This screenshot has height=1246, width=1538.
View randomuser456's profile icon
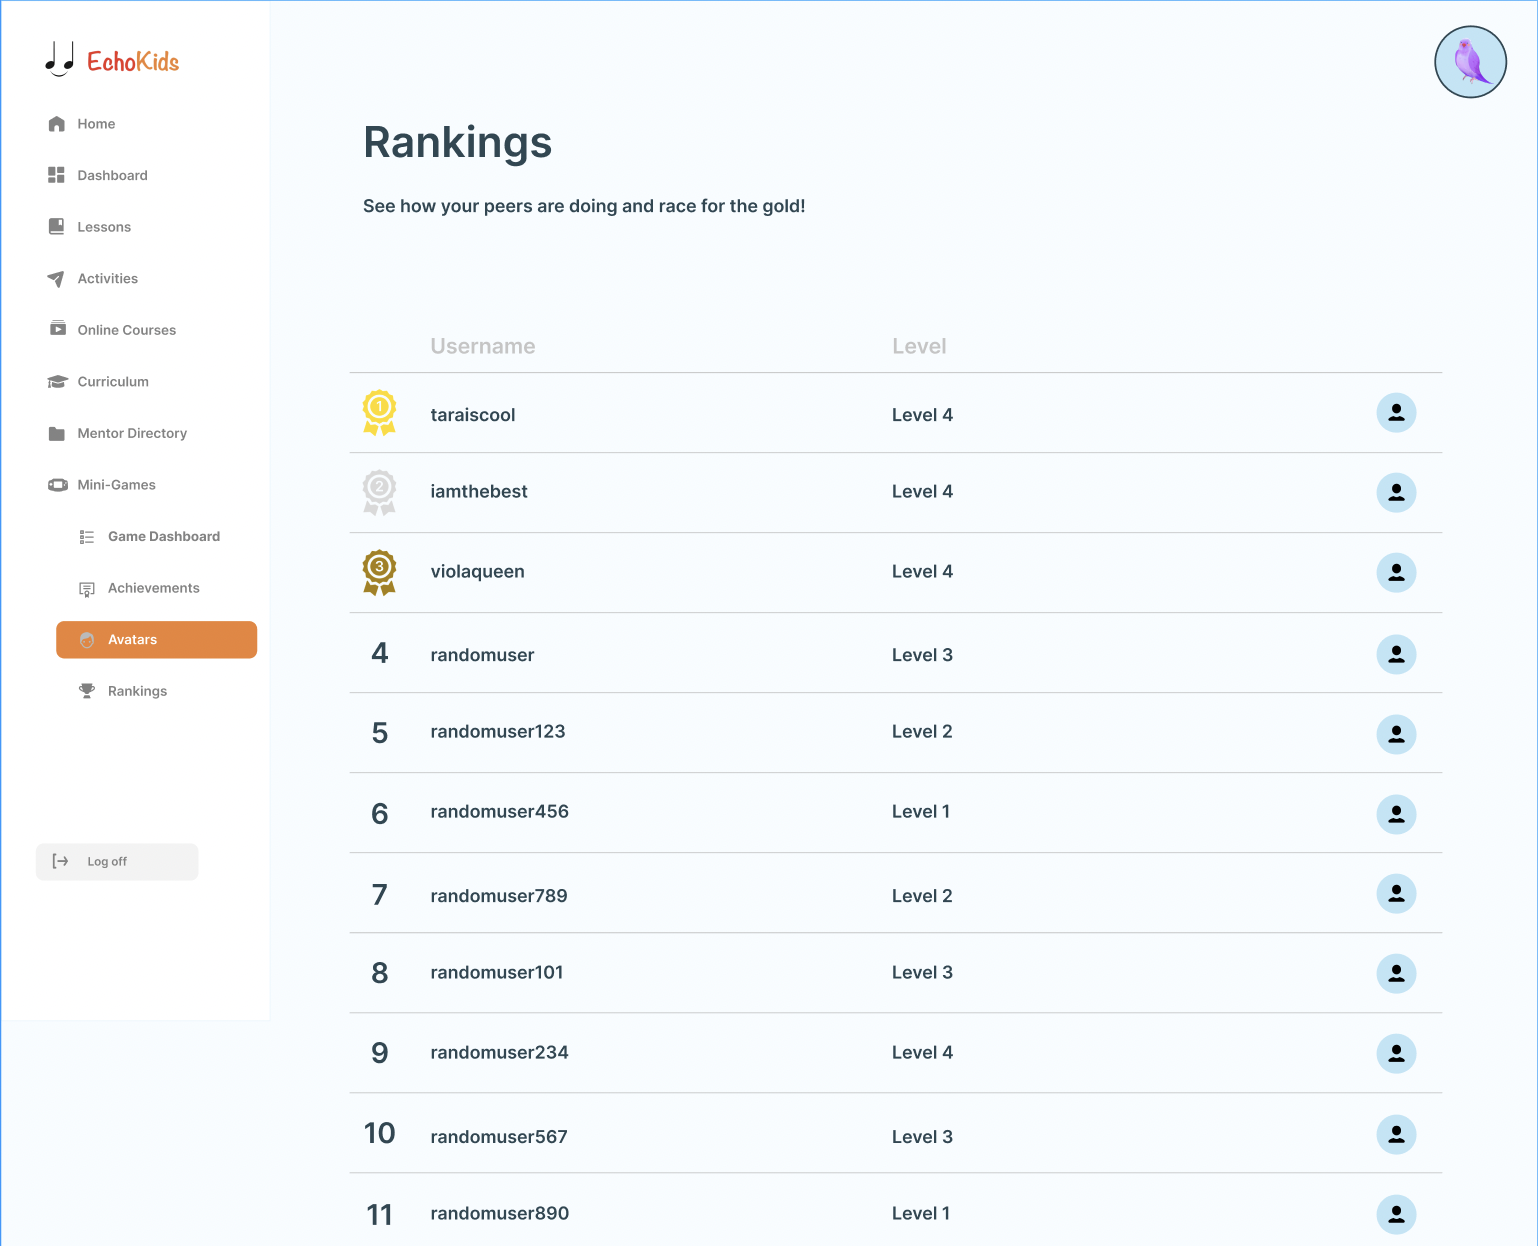(1396, 814)
